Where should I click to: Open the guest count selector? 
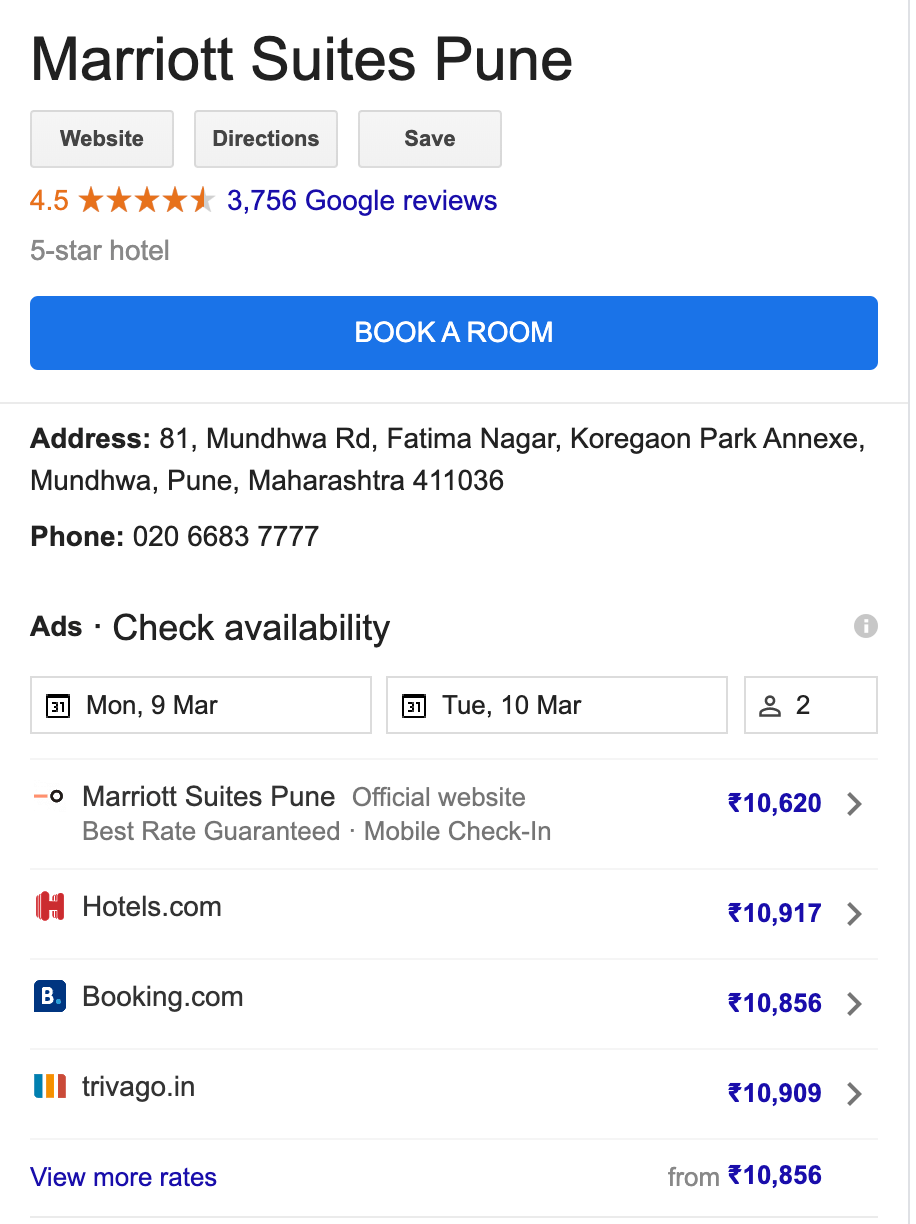tap(811, 706)
